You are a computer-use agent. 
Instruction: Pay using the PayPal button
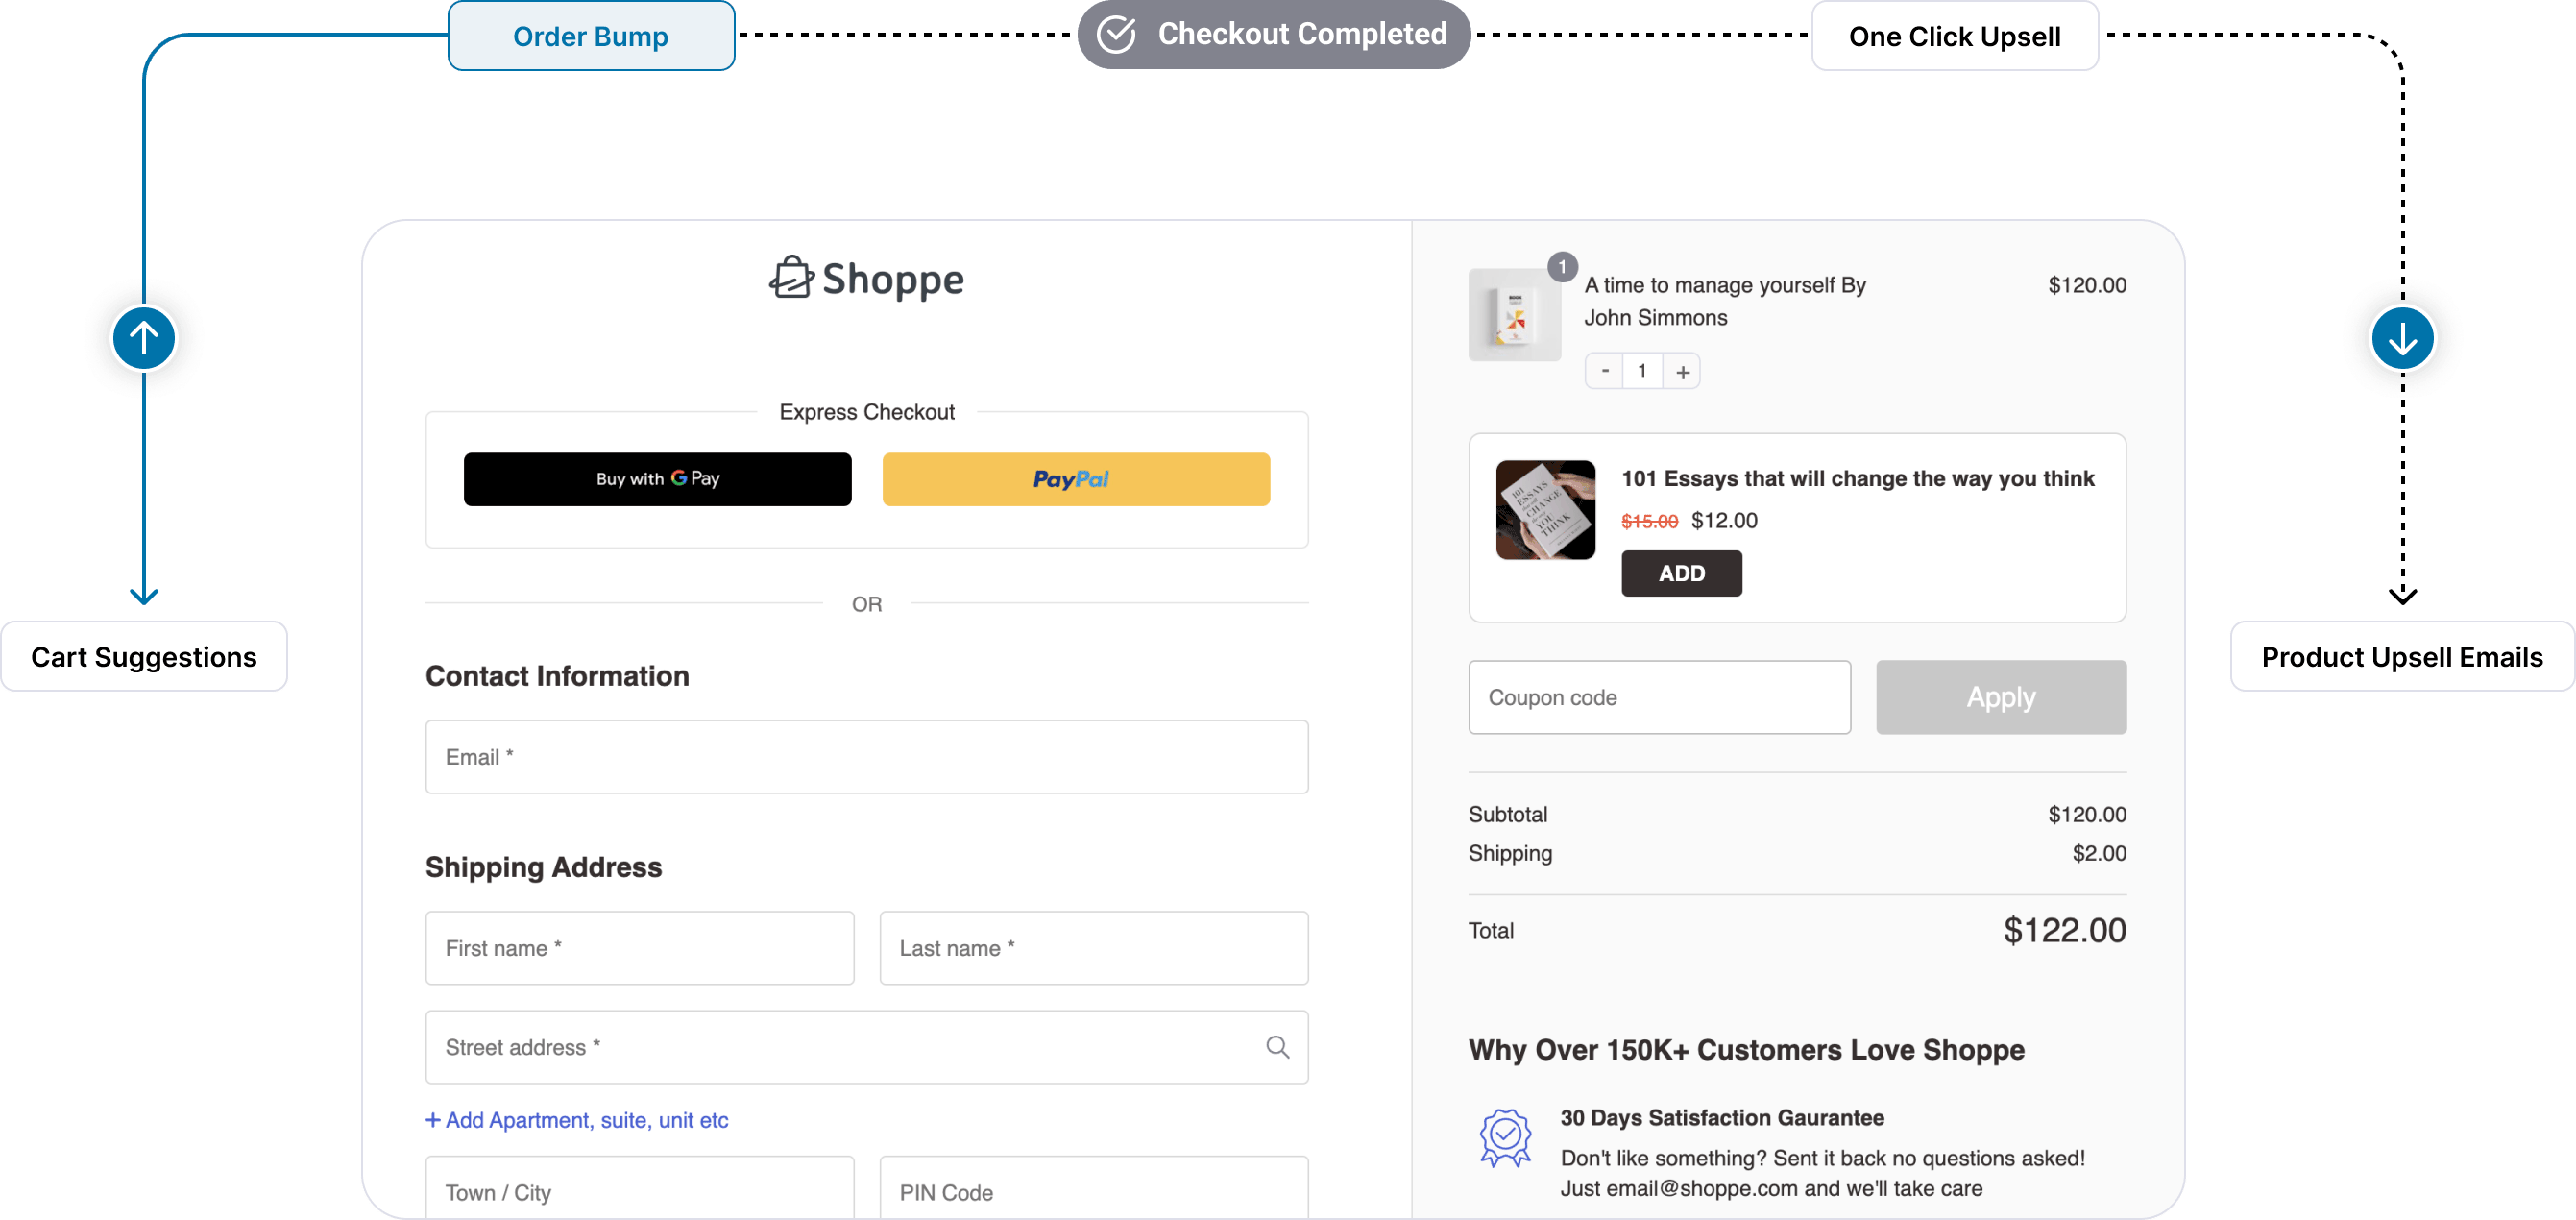coord(1075,479)
